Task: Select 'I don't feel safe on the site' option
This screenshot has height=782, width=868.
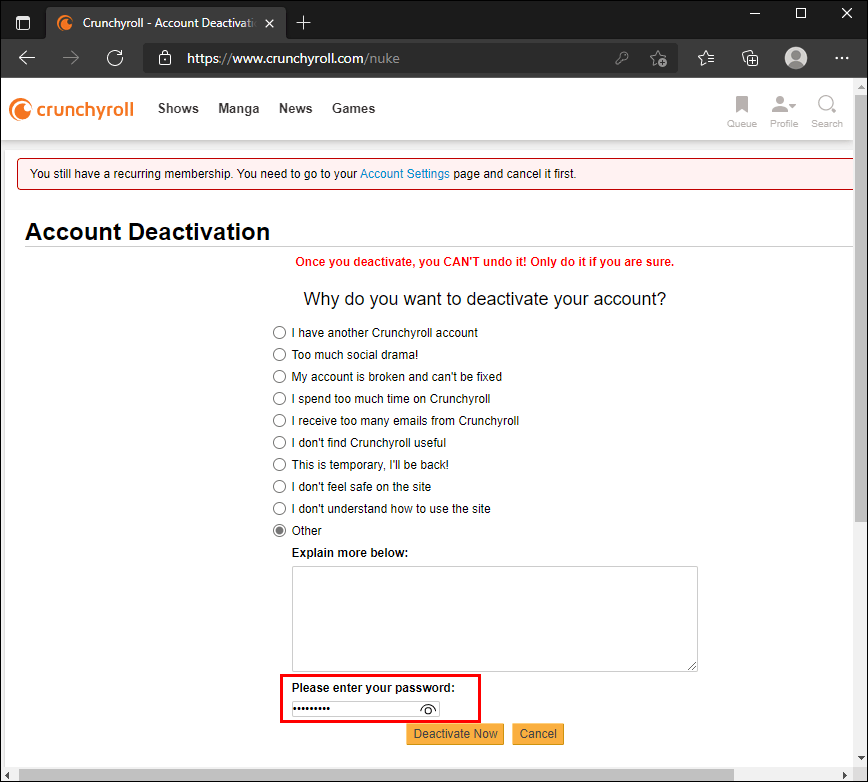Action: click(x=280, y=486)
